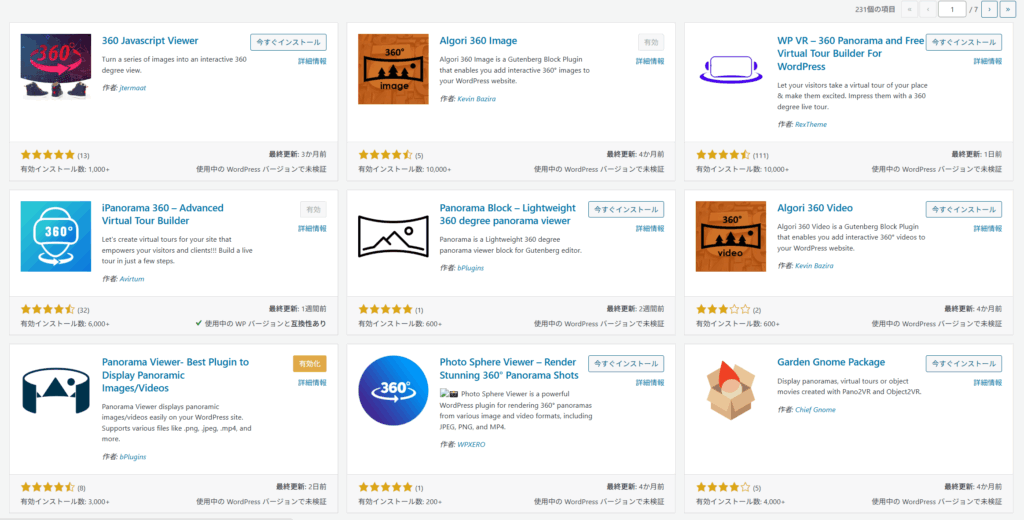
Task: Click the current page number field
Action: pyautogui.click(x=951, y=9)
